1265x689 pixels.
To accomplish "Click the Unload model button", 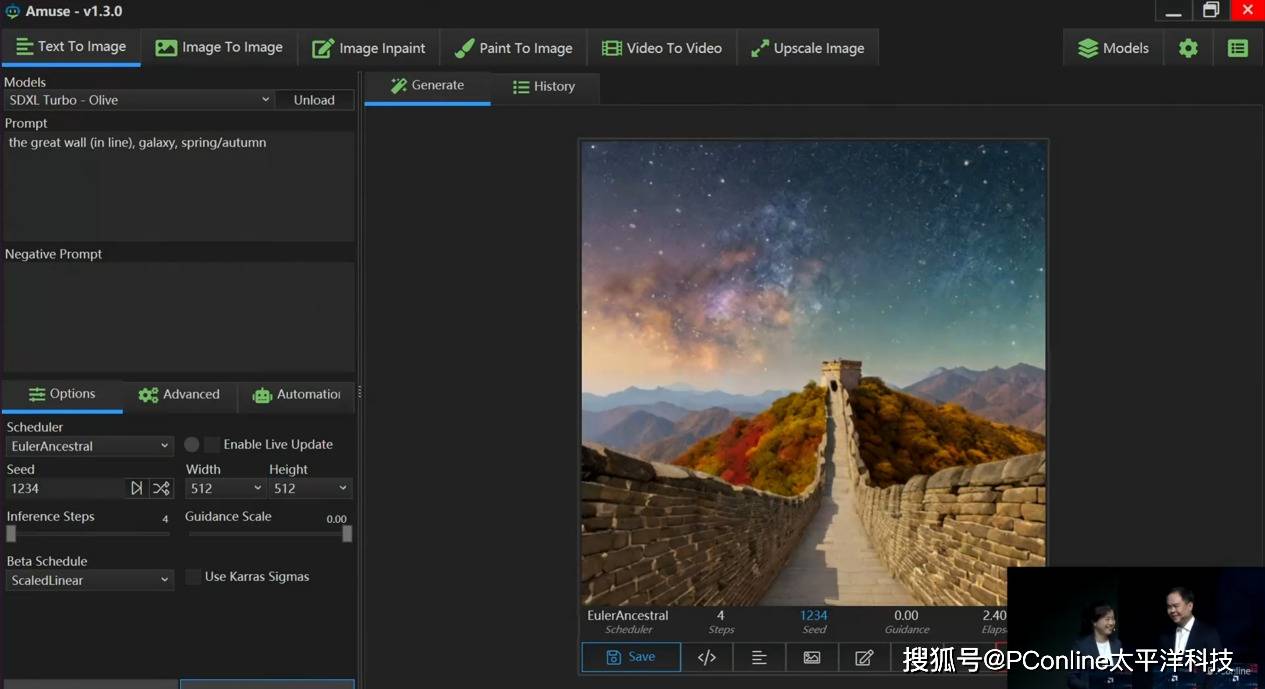I will tap(314, 100).
